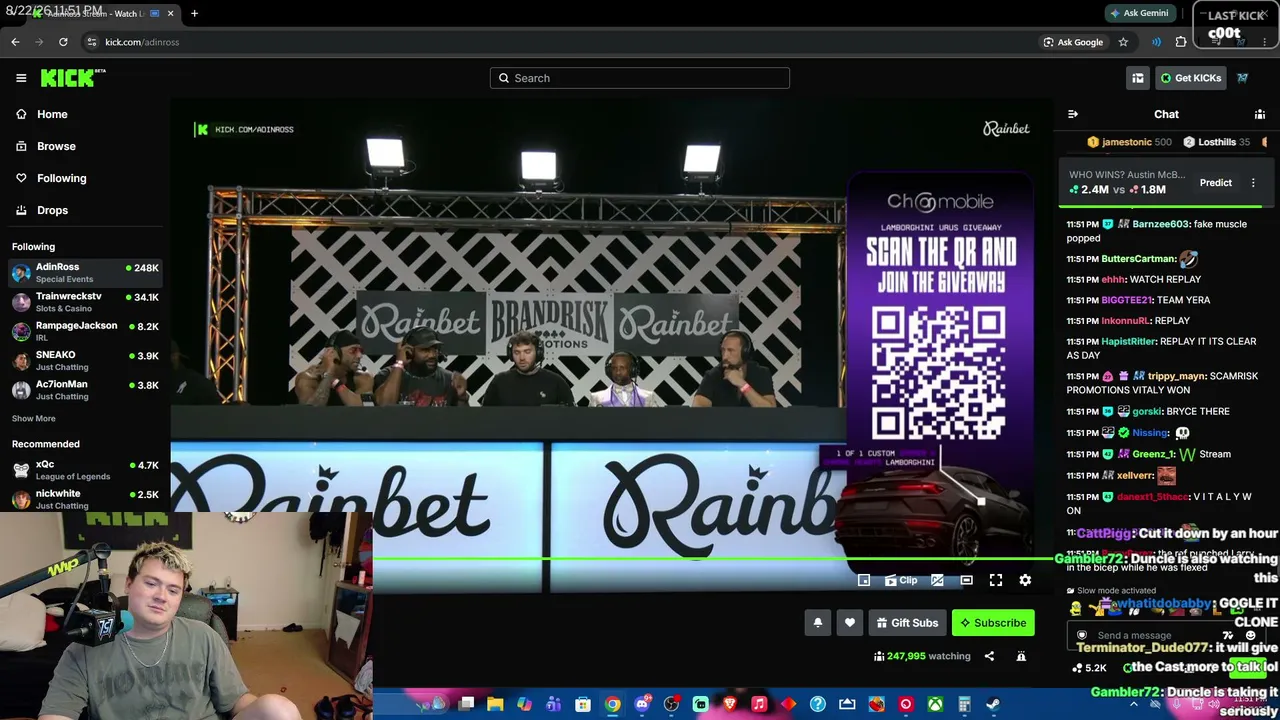Enter fullscreen on the stream player
The height and width of the screenshot is (720, 1280).
point(996,580)
